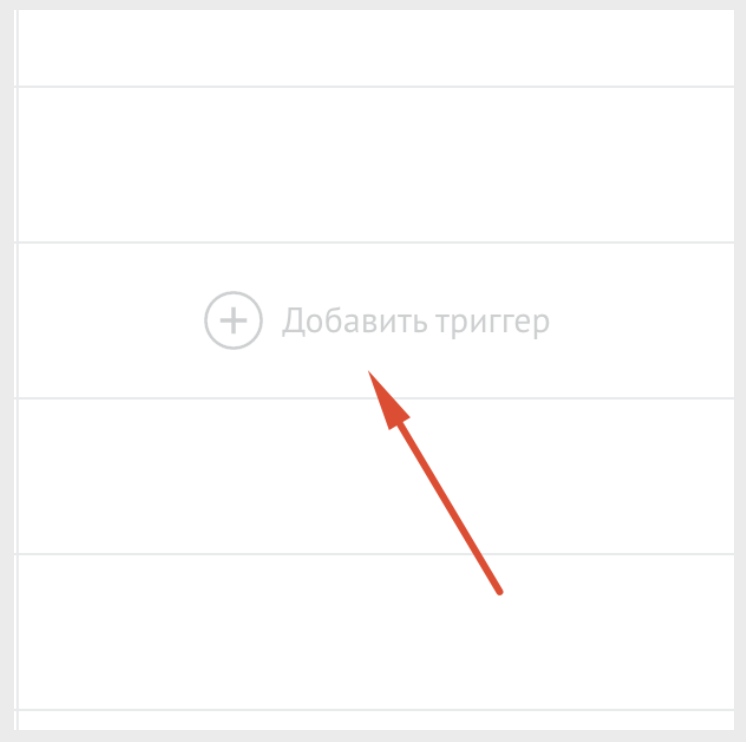Add a trigger using the plus icon
The height and width of the screenshot is (742, 746).
pyautogui.click(x=233, y=320)
